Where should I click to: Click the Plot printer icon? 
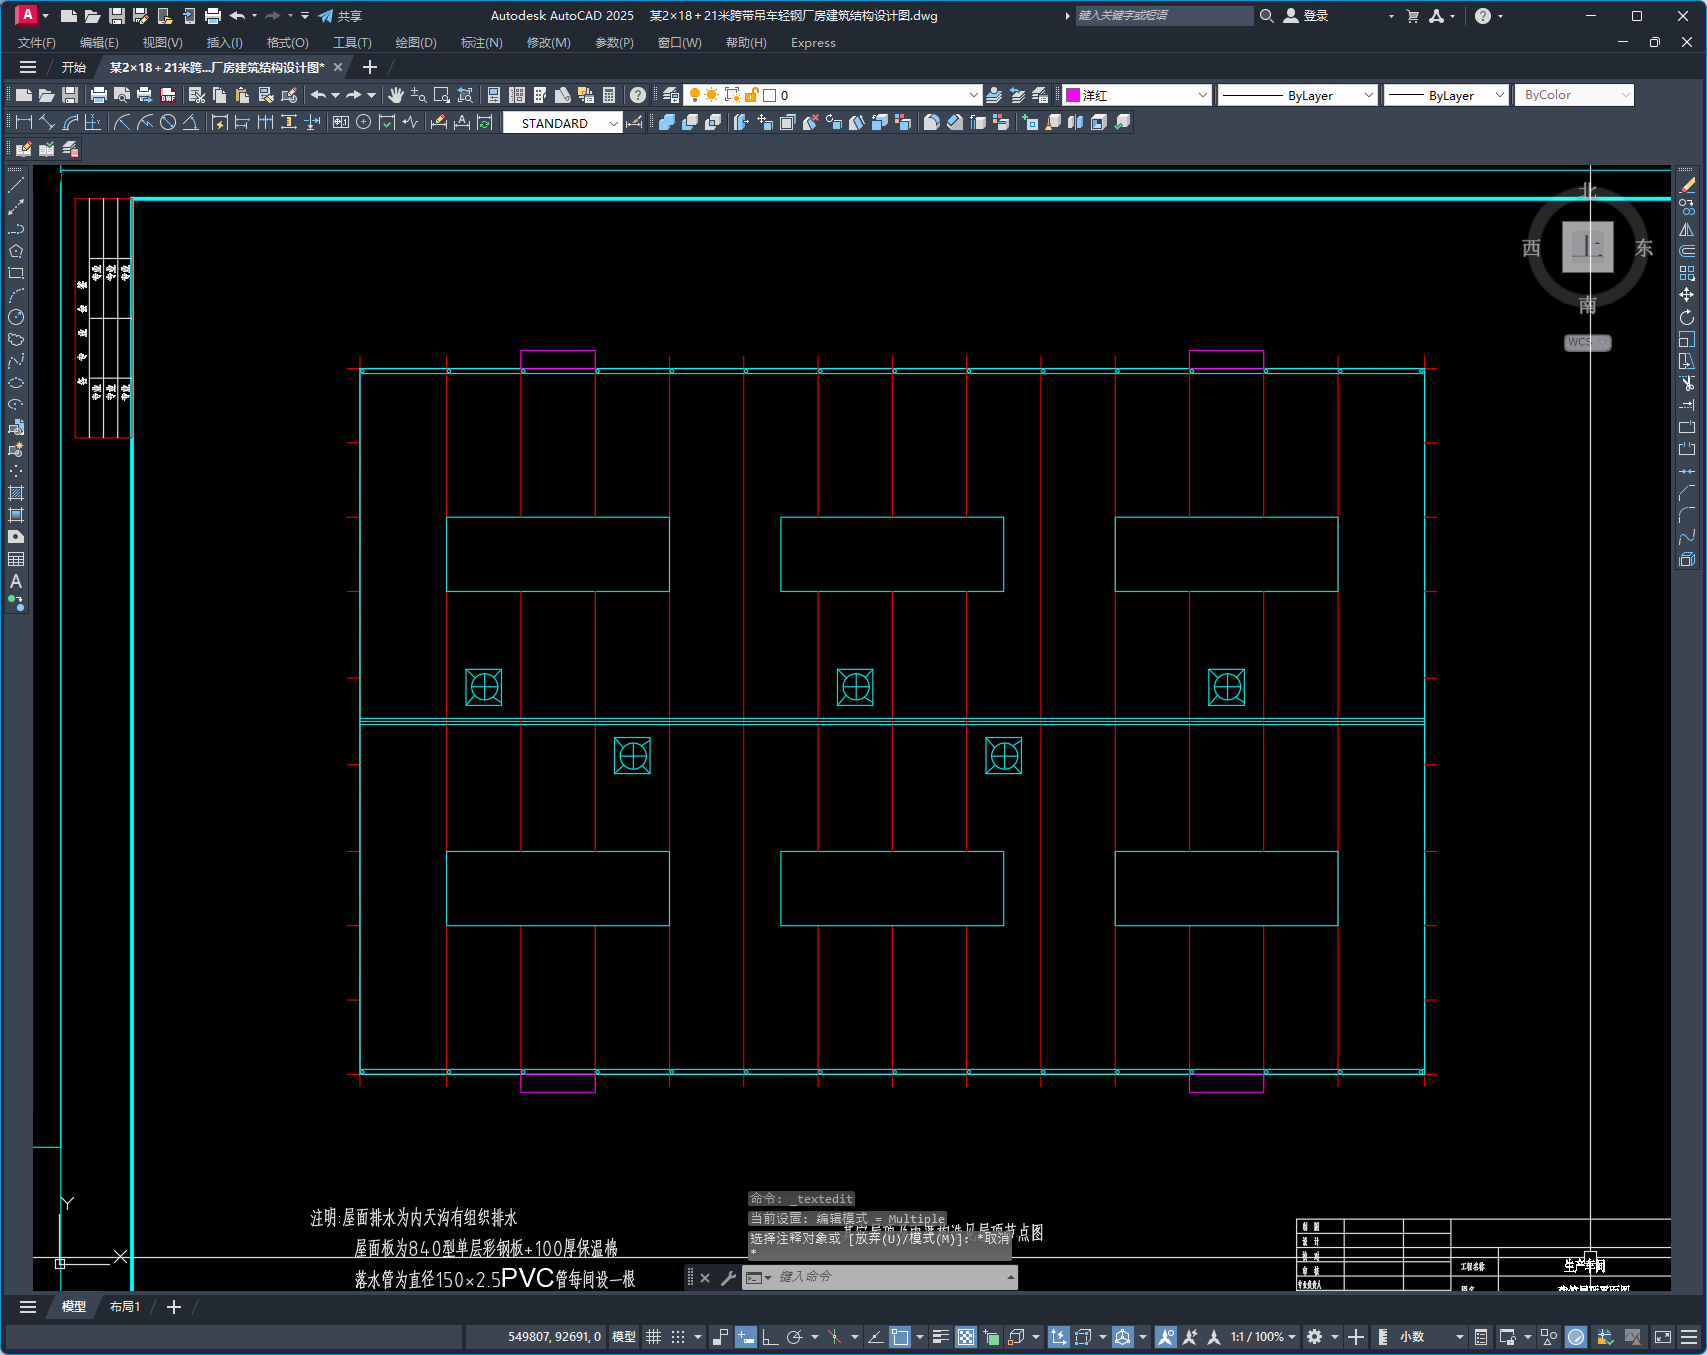coord(98,95)
